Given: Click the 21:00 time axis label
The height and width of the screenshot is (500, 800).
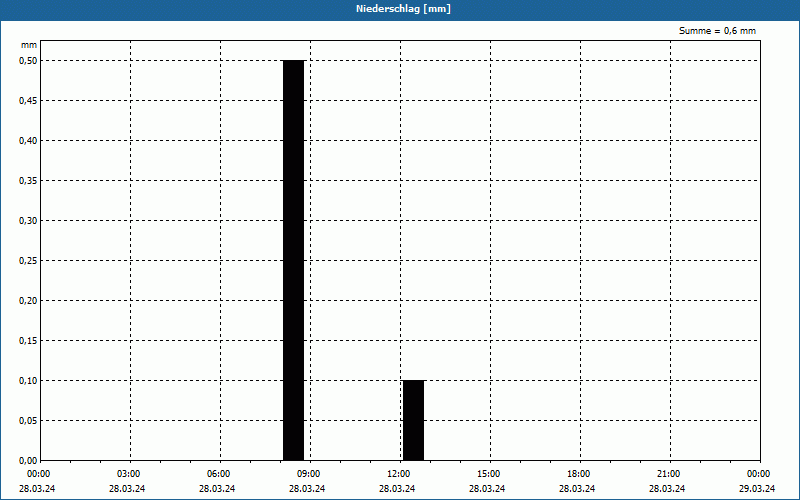Looking at the screenshot, I should [668, 474].
